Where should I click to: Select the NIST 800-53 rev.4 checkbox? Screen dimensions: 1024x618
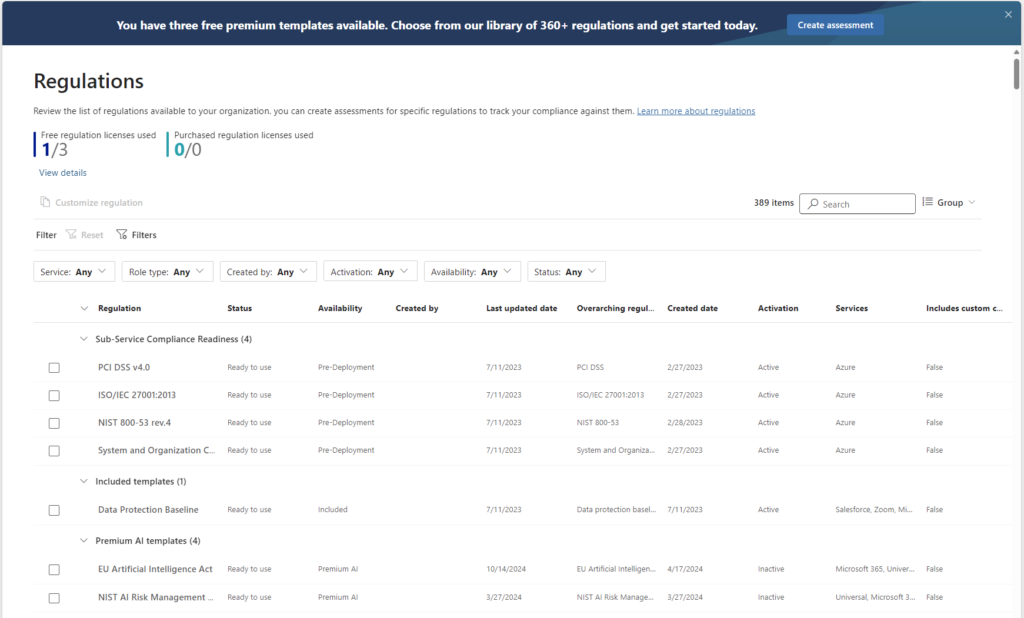[54, 423]
